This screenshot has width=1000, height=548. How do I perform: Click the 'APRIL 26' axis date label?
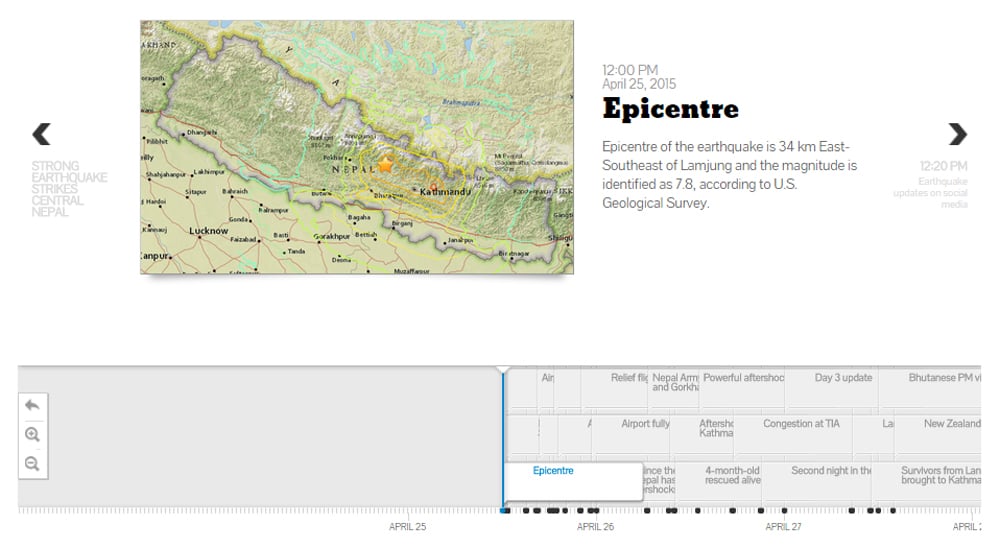point(595,527)
